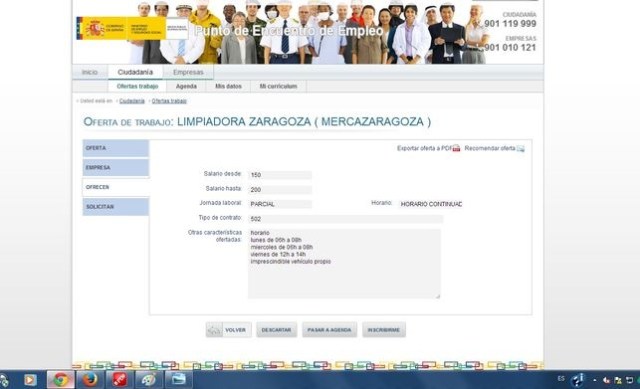Click the Salario hasta field

[280, 190]
